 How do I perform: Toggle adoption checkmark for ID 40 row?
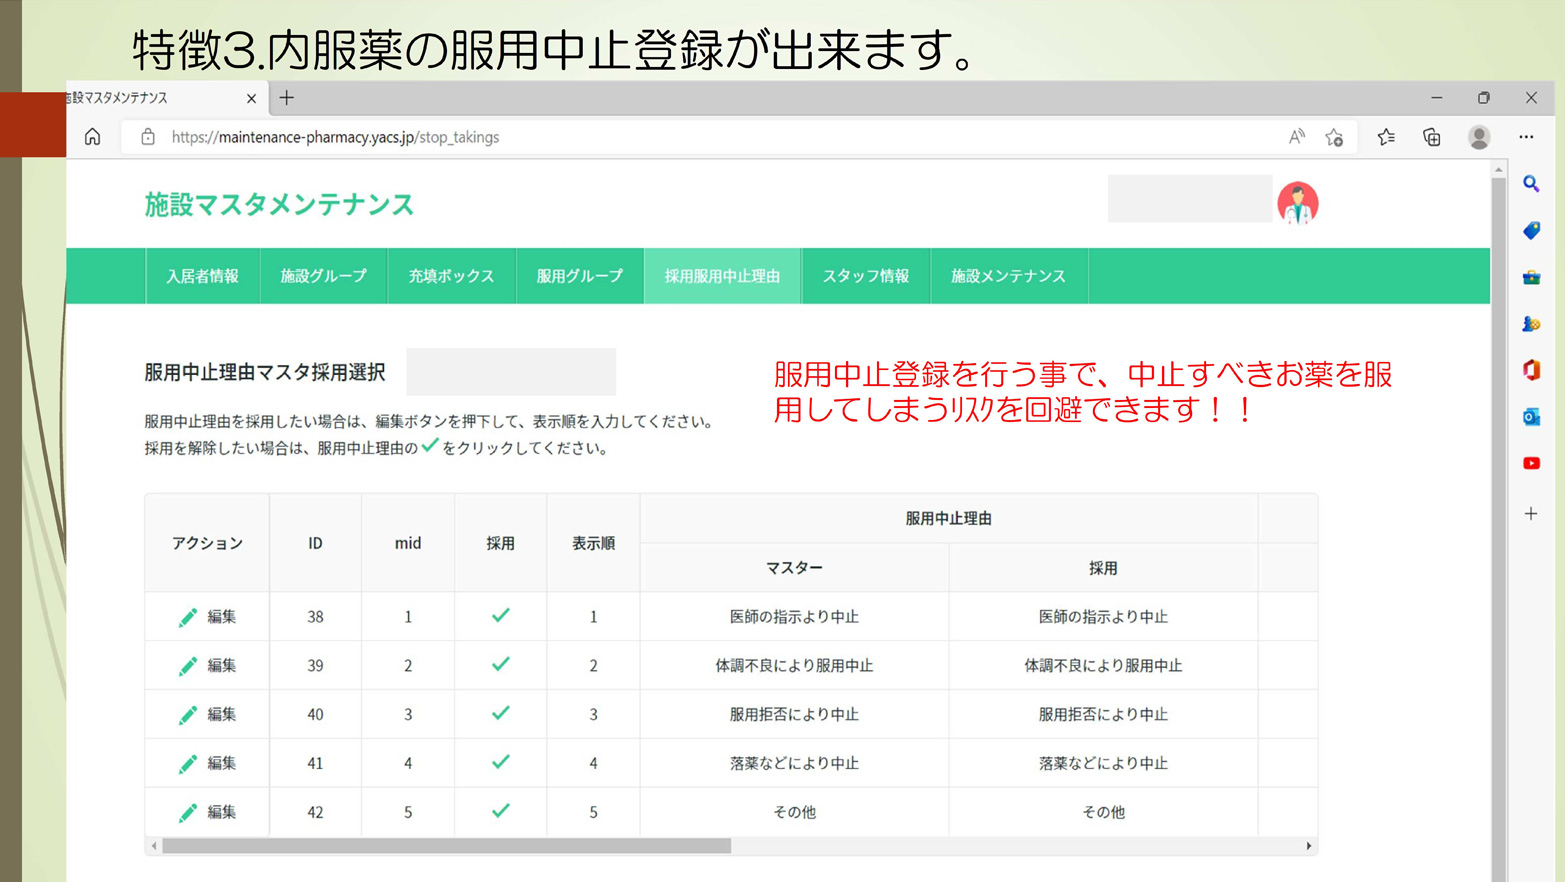point(500,713)
